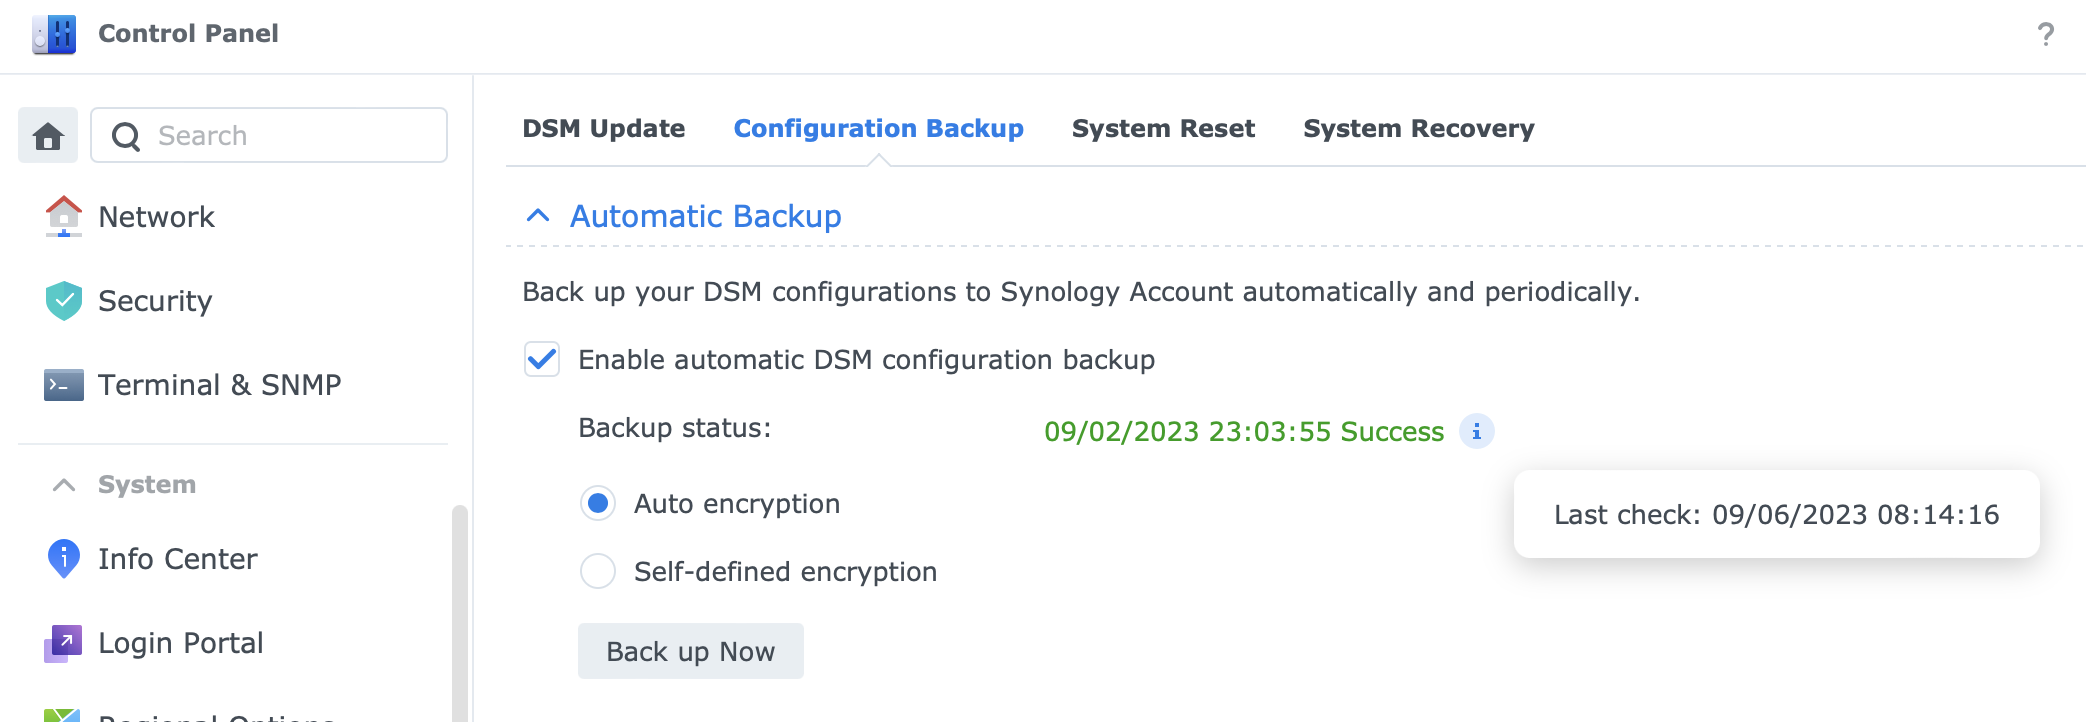This screenshot has height=722, width=2086.
Task: Focus the Search input field
Action: point(269,135)
